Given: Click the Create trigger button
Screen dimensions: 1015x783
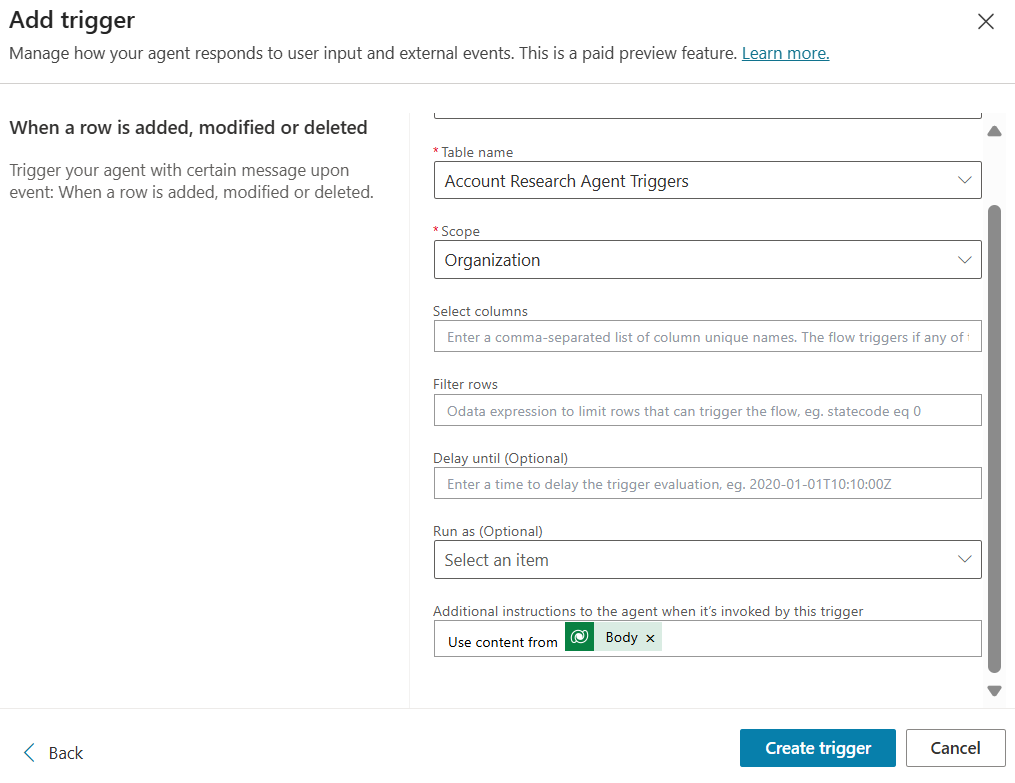Looking at the screenshot, I should tap(817, 747).
